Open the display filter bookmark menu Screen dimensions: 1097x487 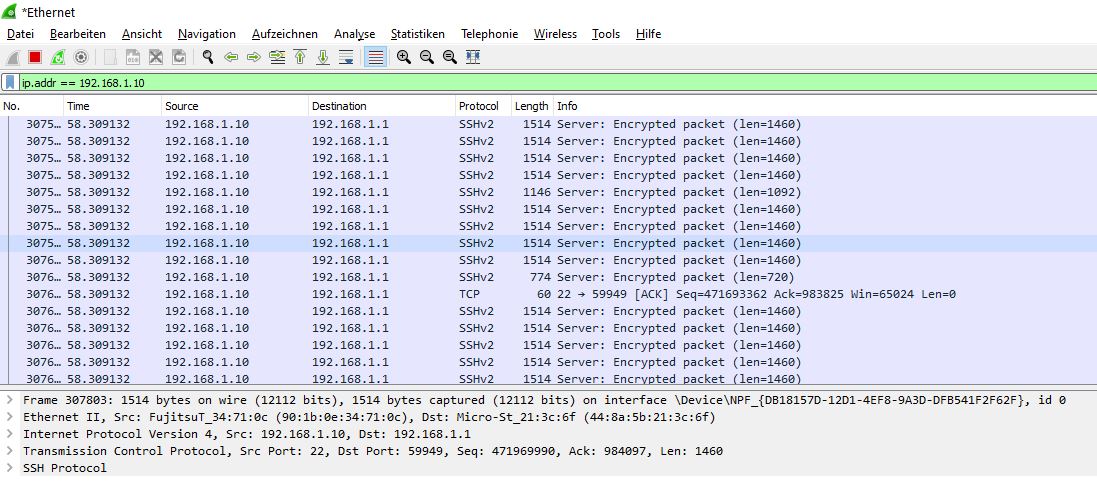point(10,83)
